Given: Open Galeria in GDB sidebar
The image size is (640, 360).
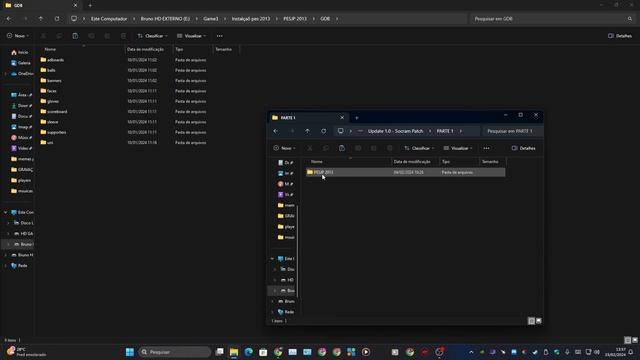Looking at the screenshot, I should point(20,63).
